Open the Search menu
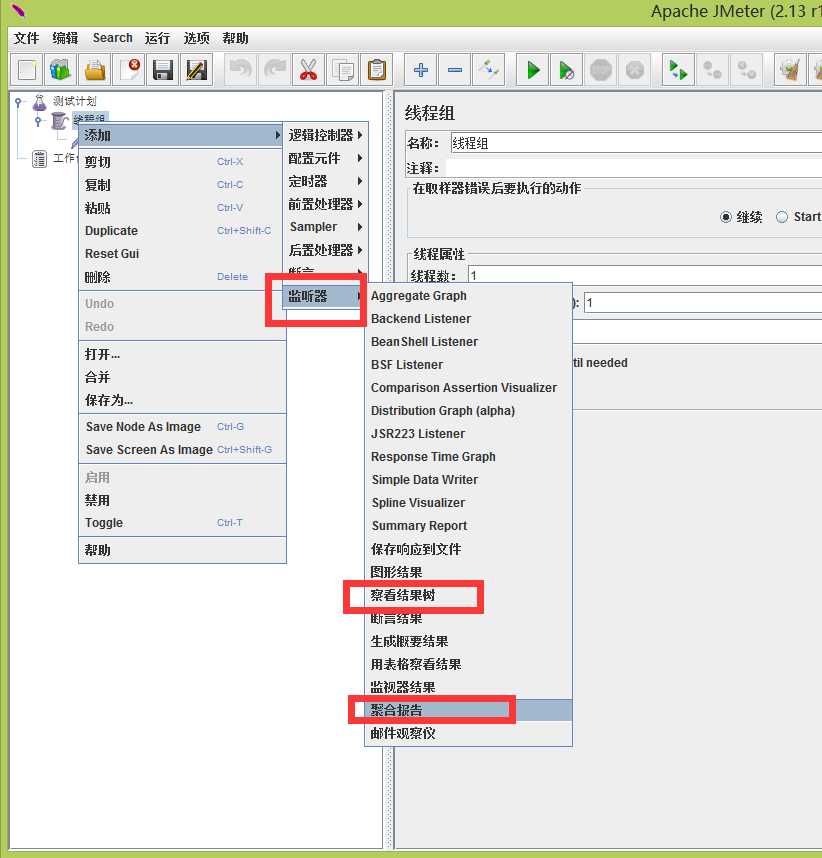Image resolution: width=822 pixels, height=858 pixels. point(113,38)
